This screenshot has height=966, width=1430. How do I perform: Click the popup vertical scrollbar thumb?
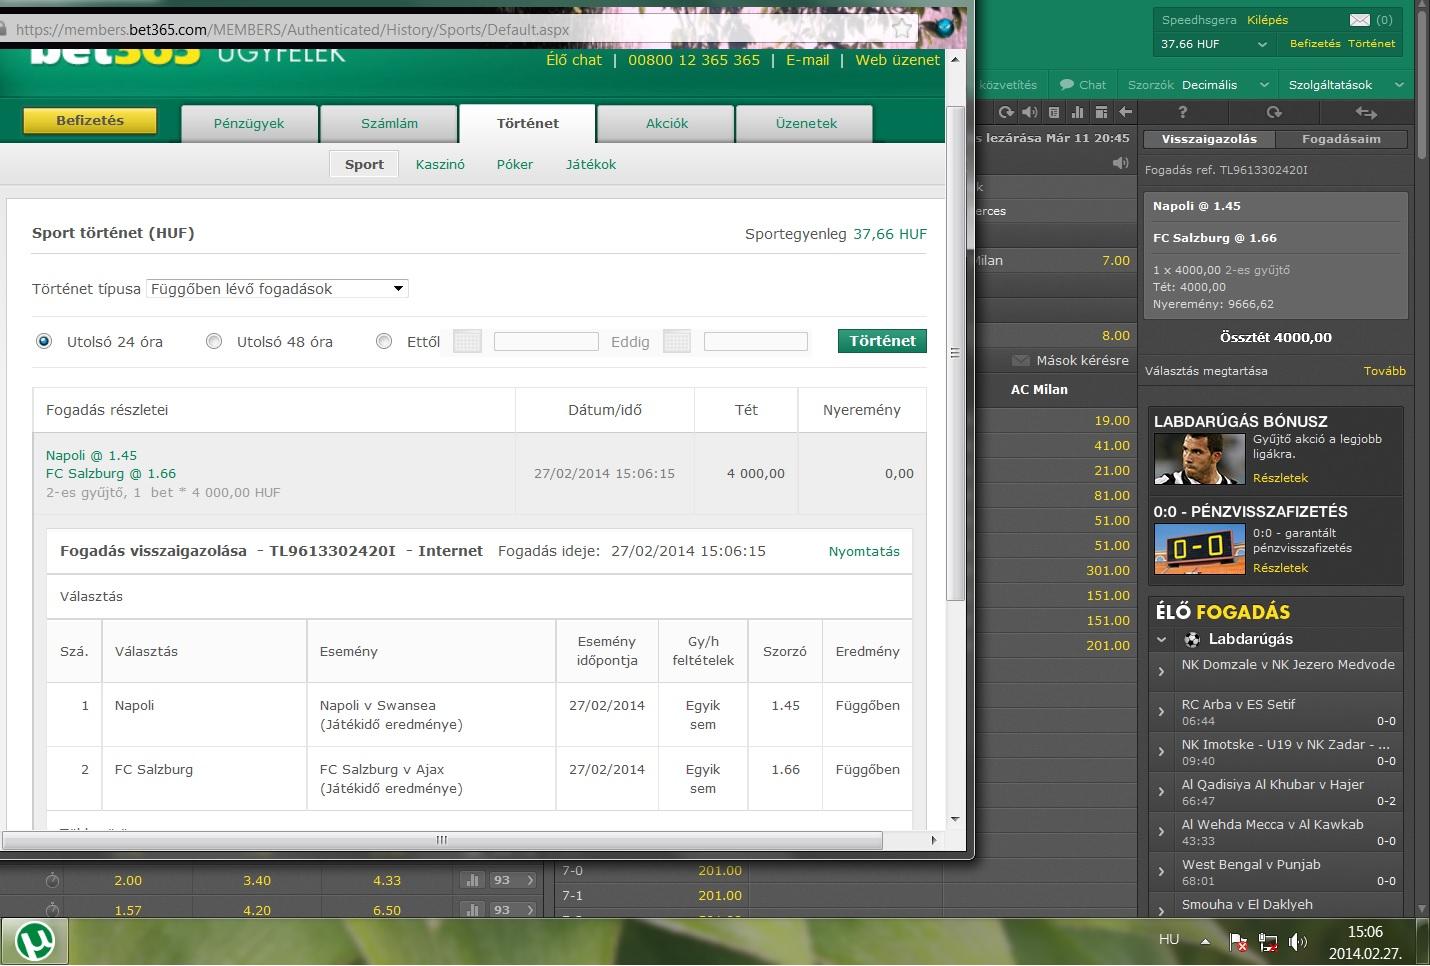coord(955,352)
